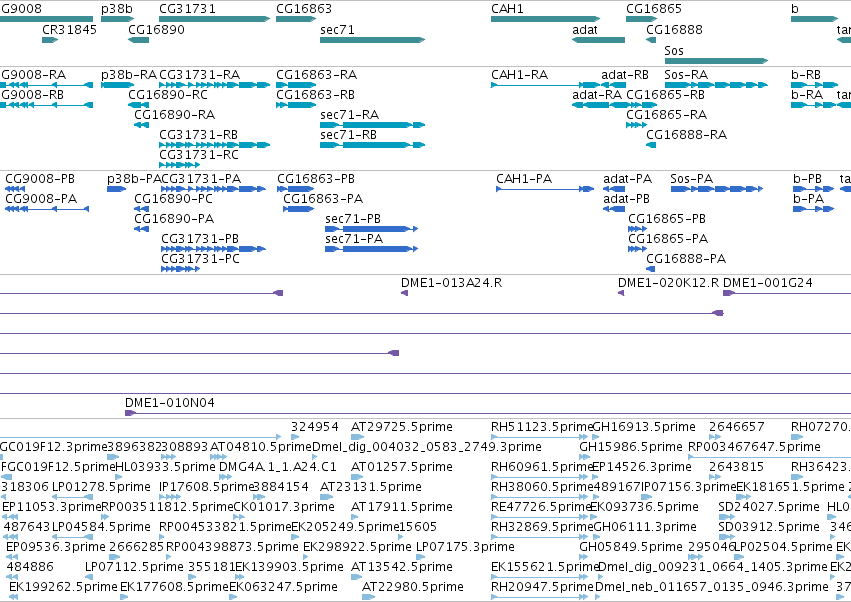851x602 pixels.
Task: Open the CG16863 gene entry
Action: pos(296,19)
